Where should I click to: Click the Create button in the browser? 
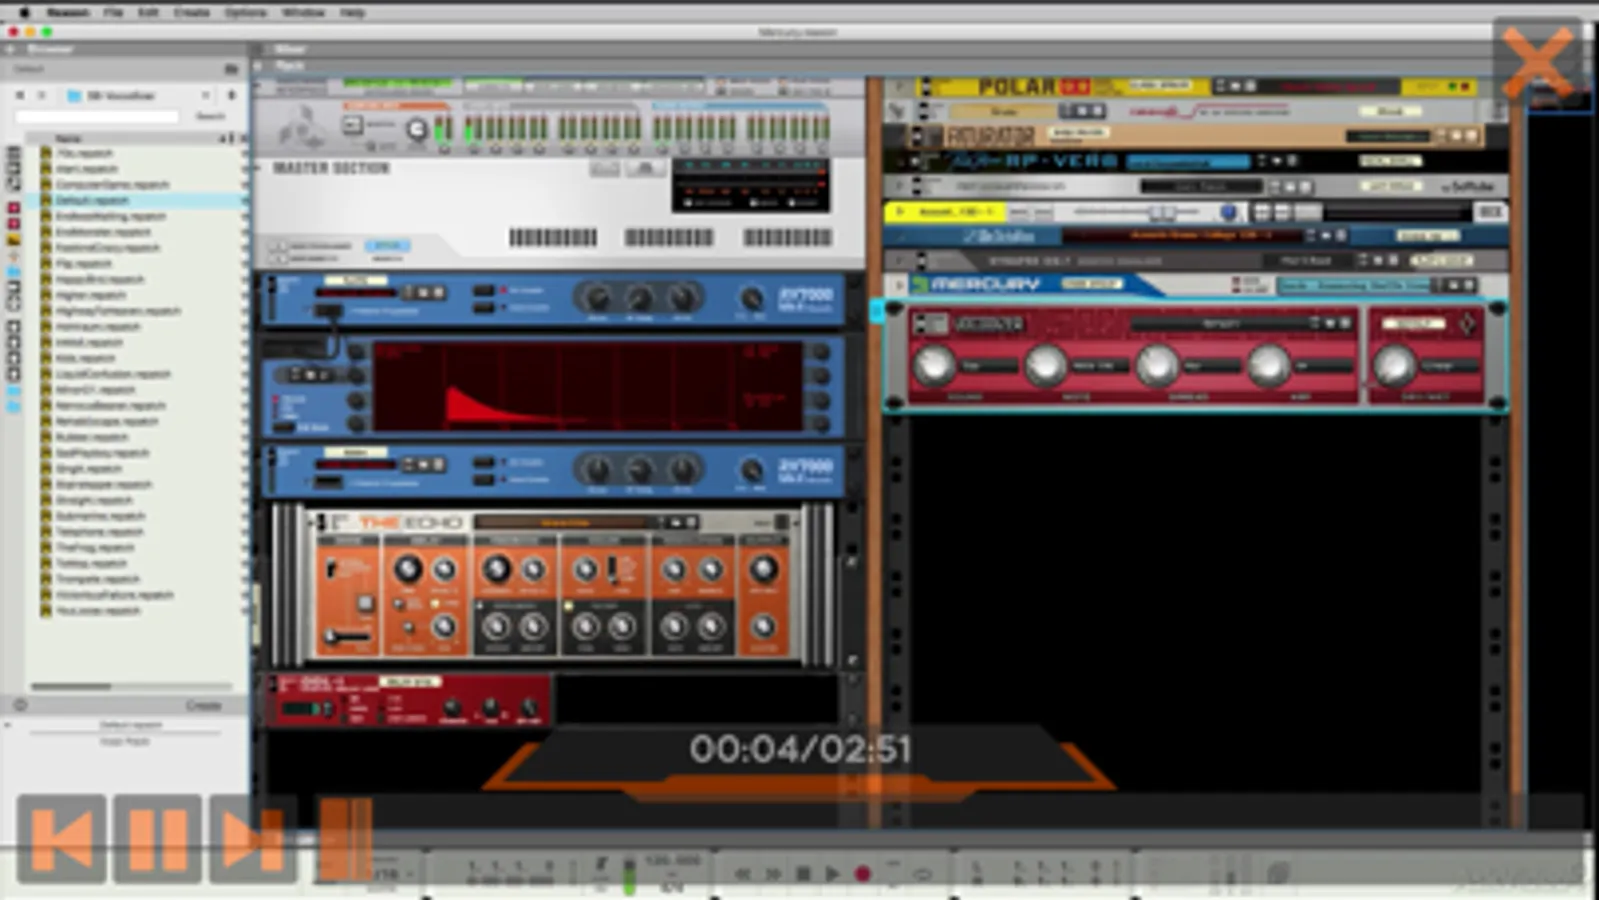coord(203,705)
